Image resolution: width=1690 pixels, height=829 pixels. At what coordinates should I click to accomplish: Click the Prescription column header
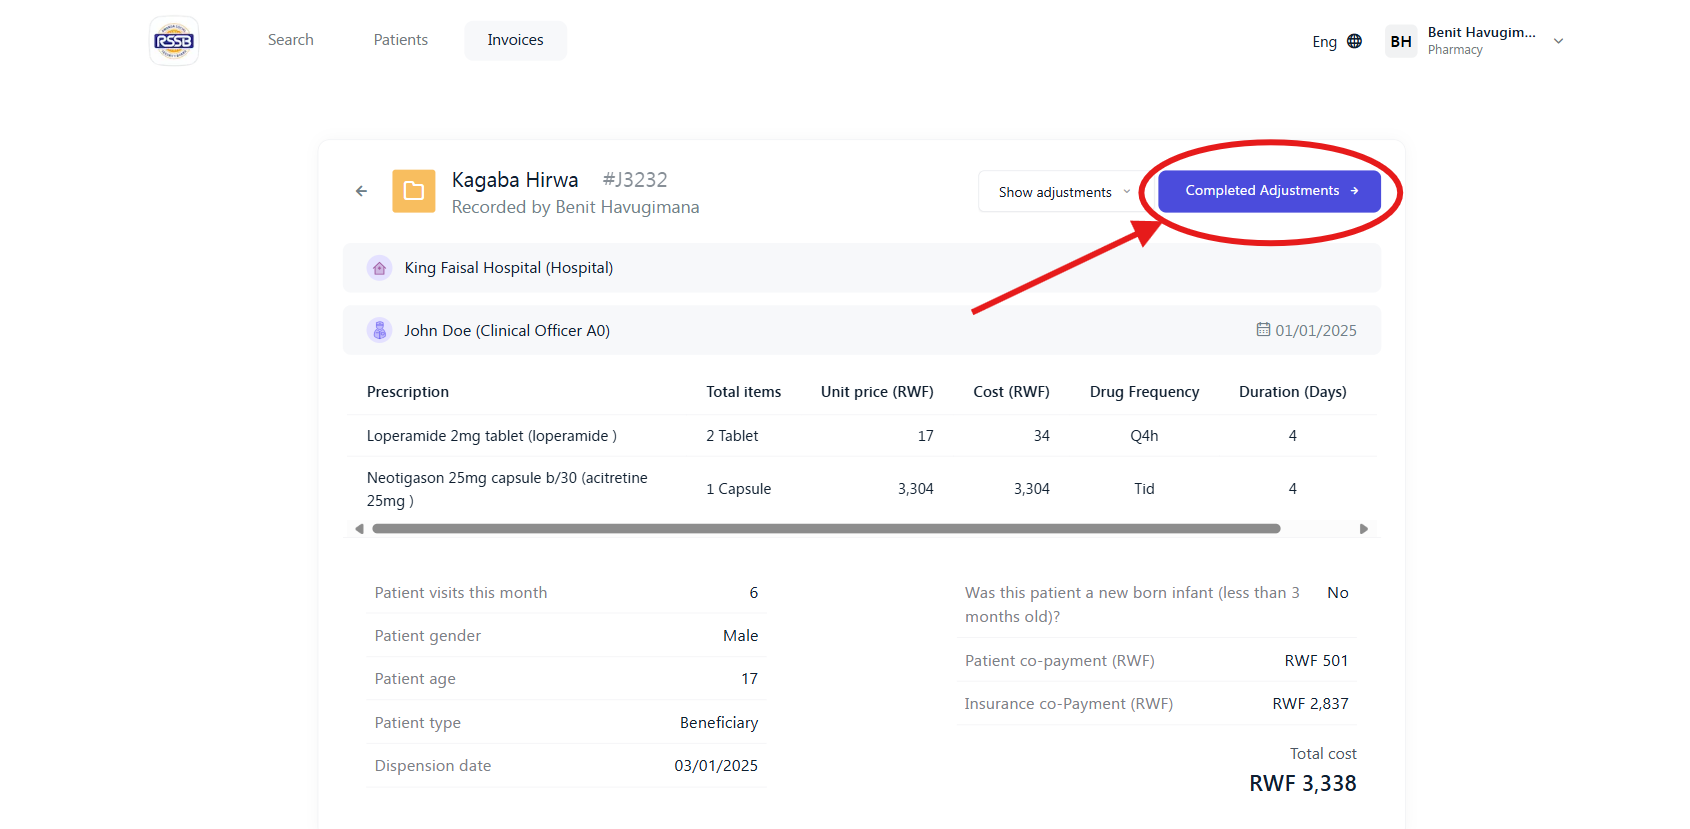408,392
